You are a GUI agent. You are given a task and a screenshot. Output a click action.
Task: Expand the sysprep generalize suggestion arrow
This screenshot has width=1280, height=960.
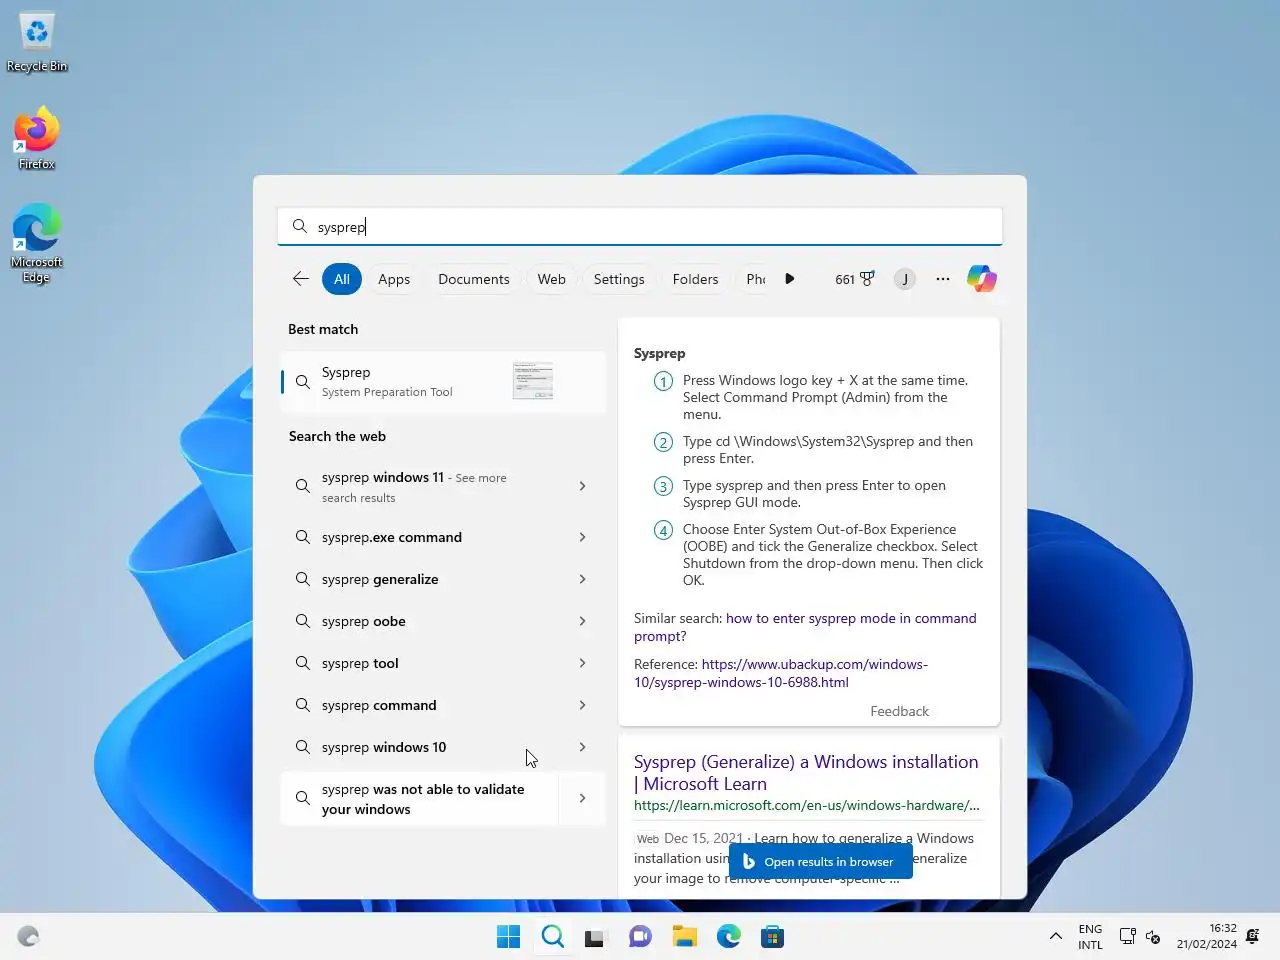point(582,579)
